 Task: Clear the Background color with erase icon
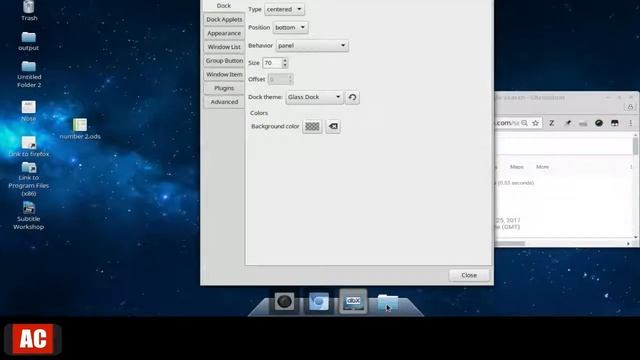[x=333, y=127]
